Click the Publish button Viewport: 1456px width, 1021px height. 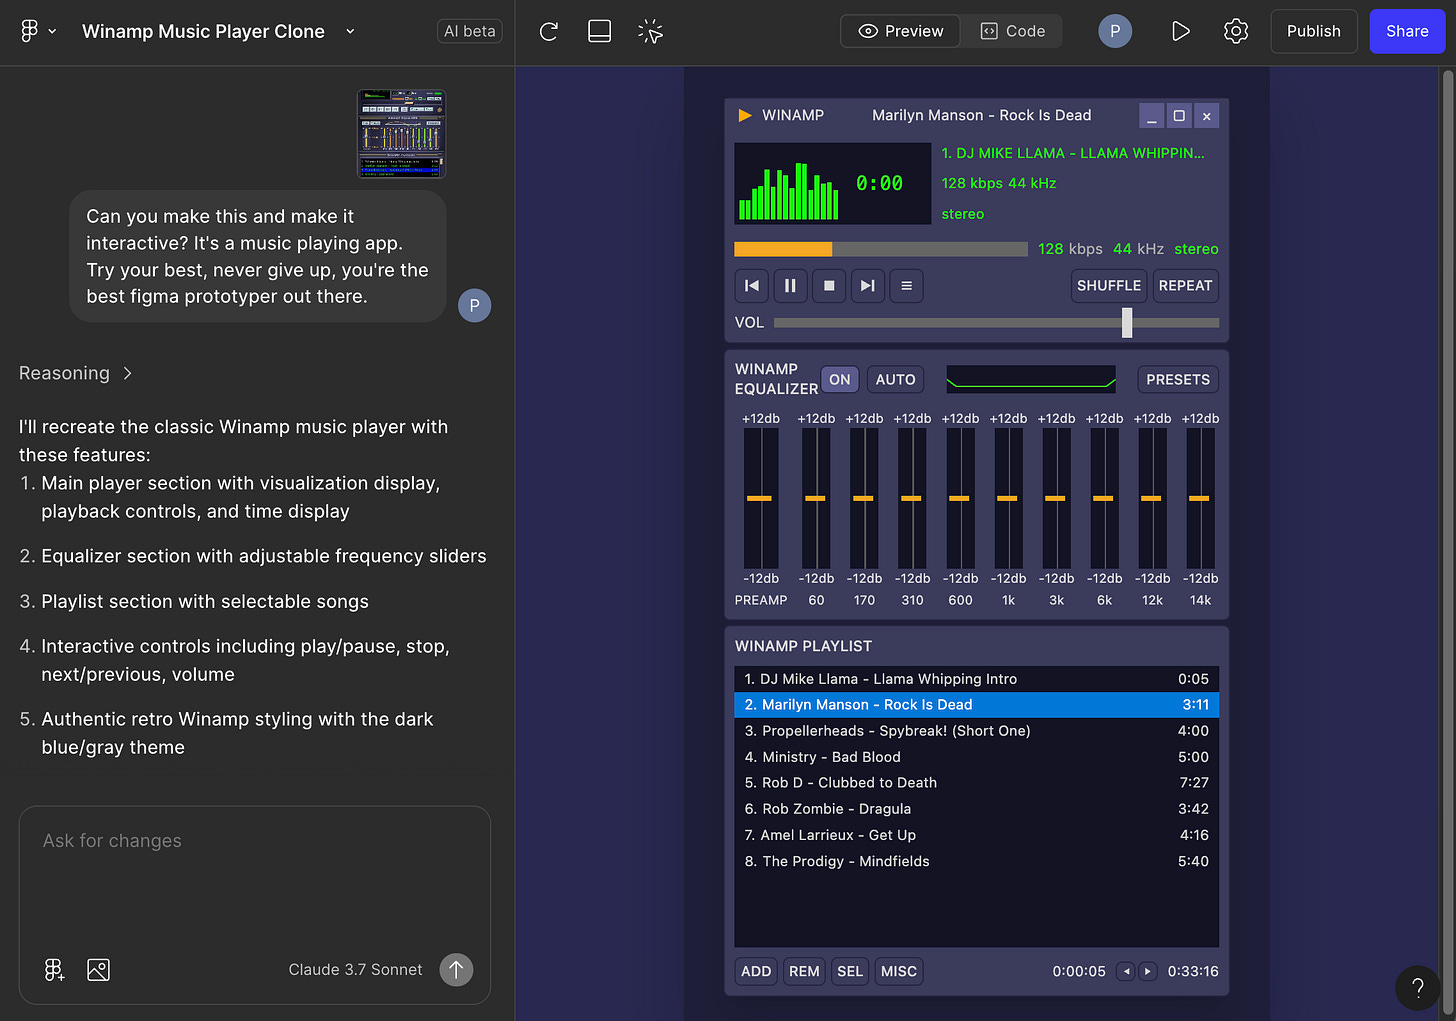[1313, 31]
